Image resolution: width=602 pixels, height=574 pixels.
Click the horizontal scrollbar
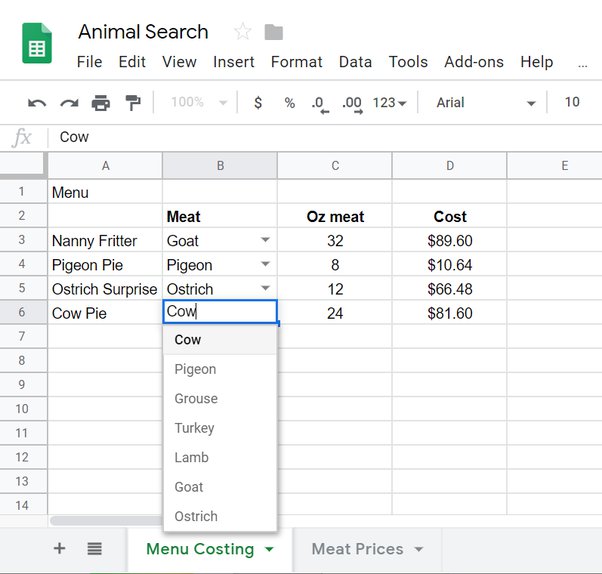tap(106, 521)
